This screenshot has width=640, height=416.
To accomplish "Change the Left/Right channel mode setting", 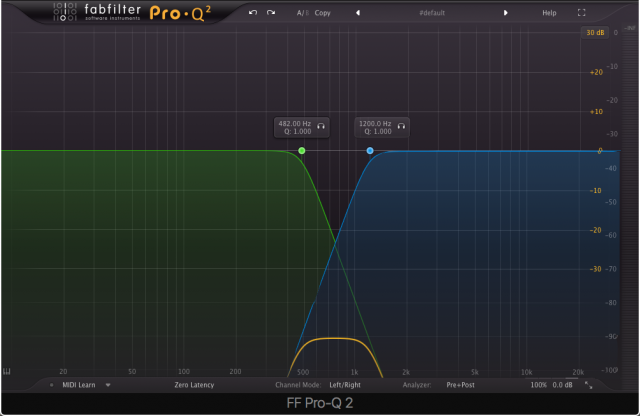I will coord(347,384).
